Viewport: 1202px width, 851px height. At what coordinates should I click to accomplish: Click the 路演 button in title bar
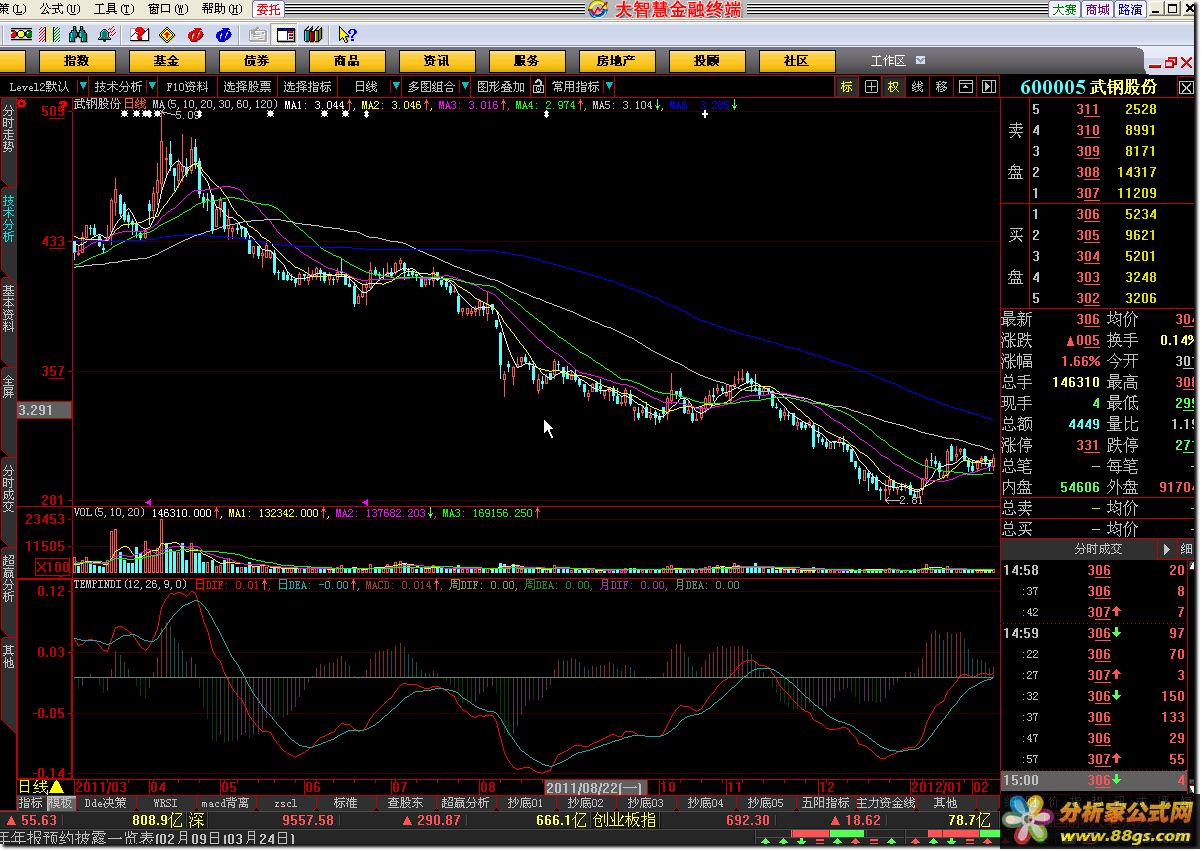pyautogui.click(x=1130, y=9)
